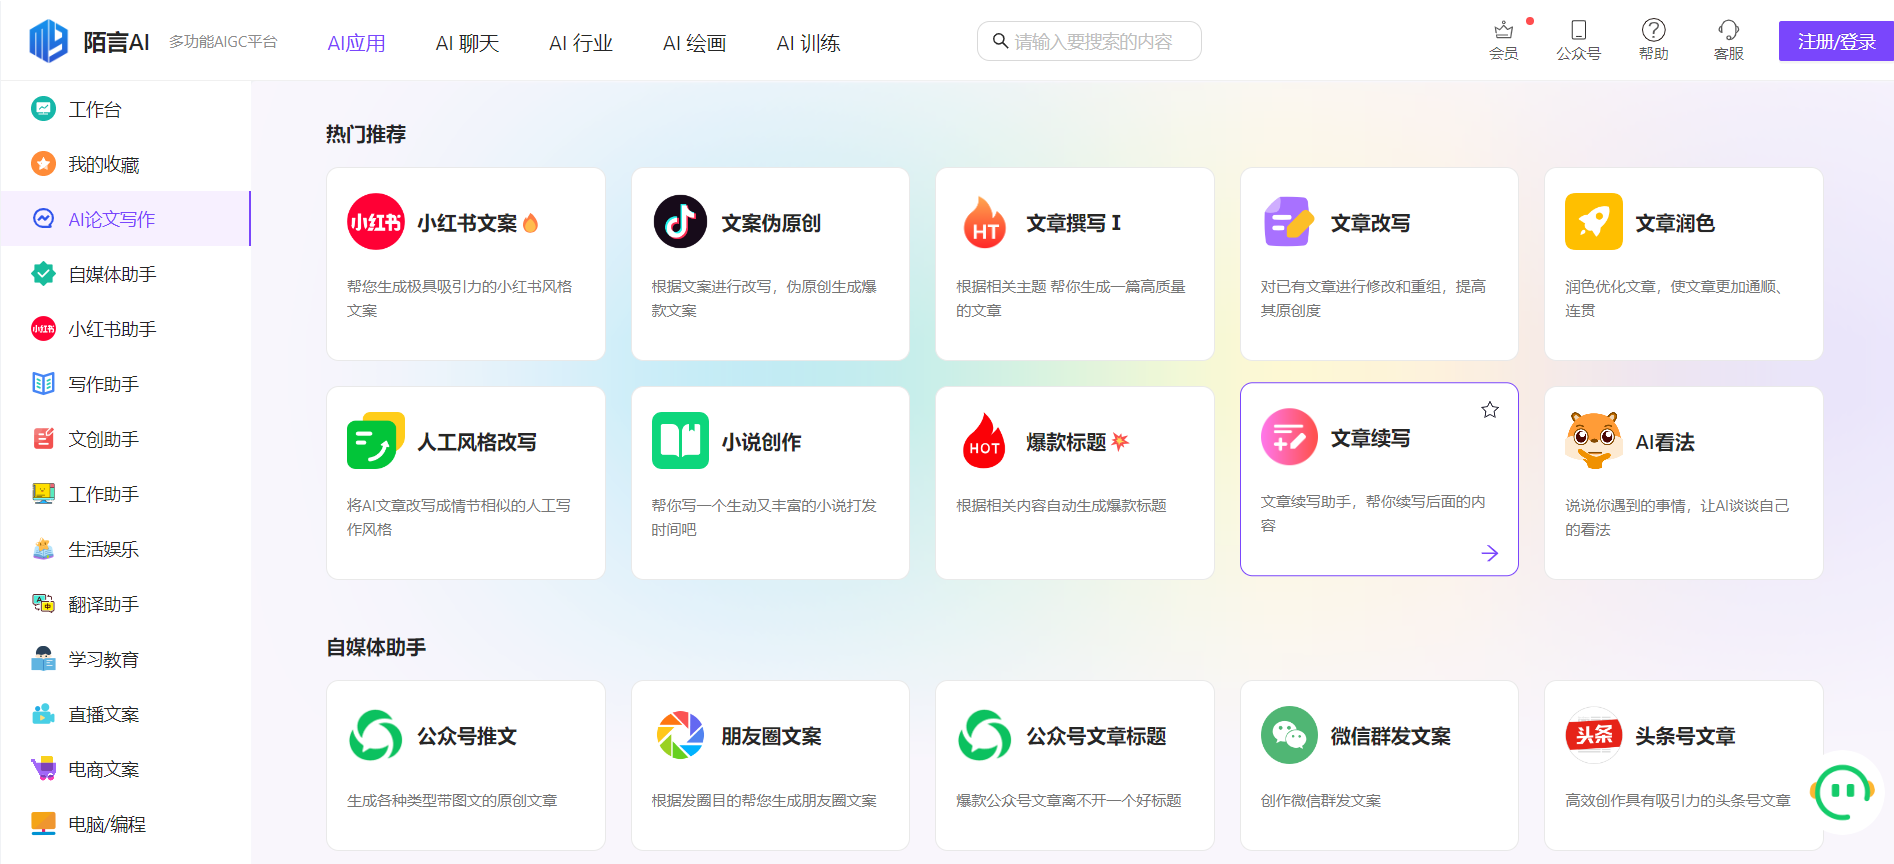Viewport: 1894px width, 864px height.
Task: Switch to the AI应用 tab
Action: point(356,43)
